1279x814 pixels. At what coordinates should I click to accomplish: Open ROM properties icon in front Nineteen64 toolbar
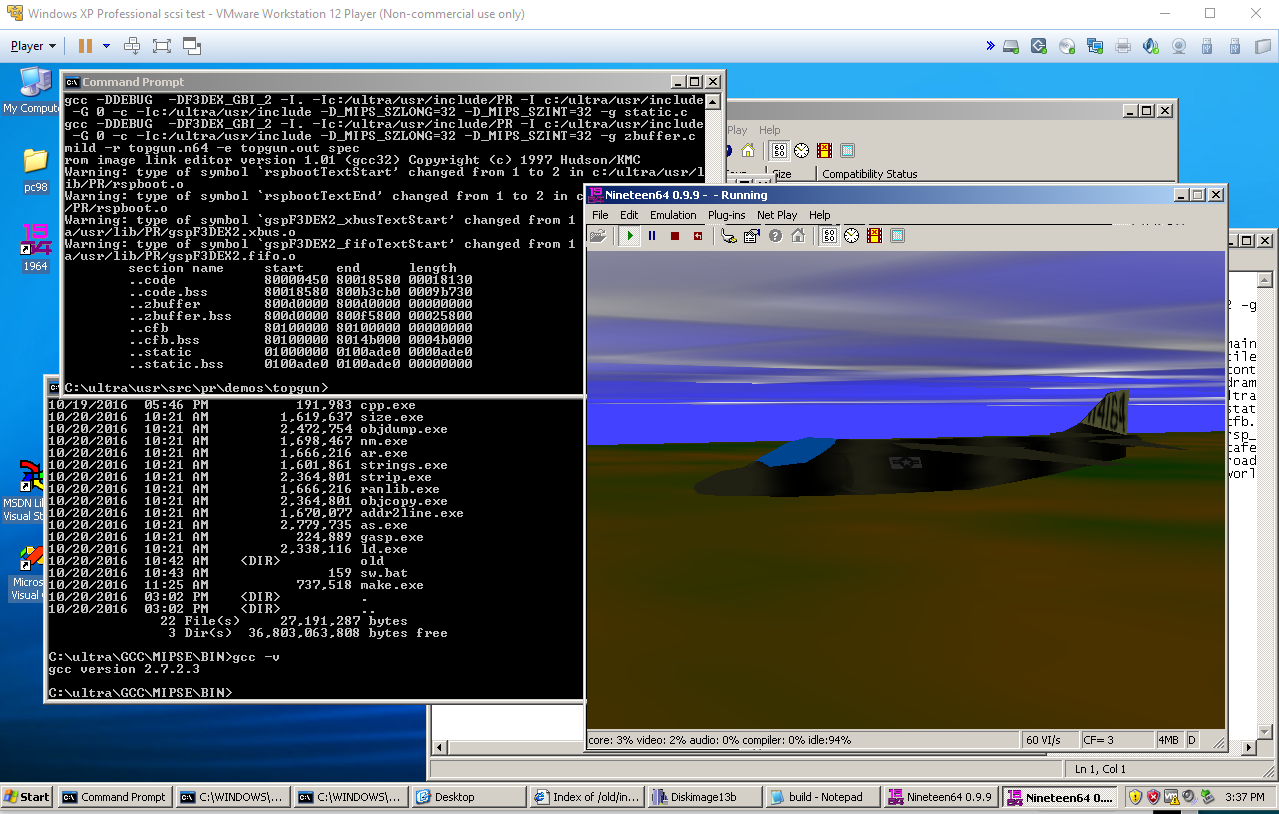click(752, 236)
